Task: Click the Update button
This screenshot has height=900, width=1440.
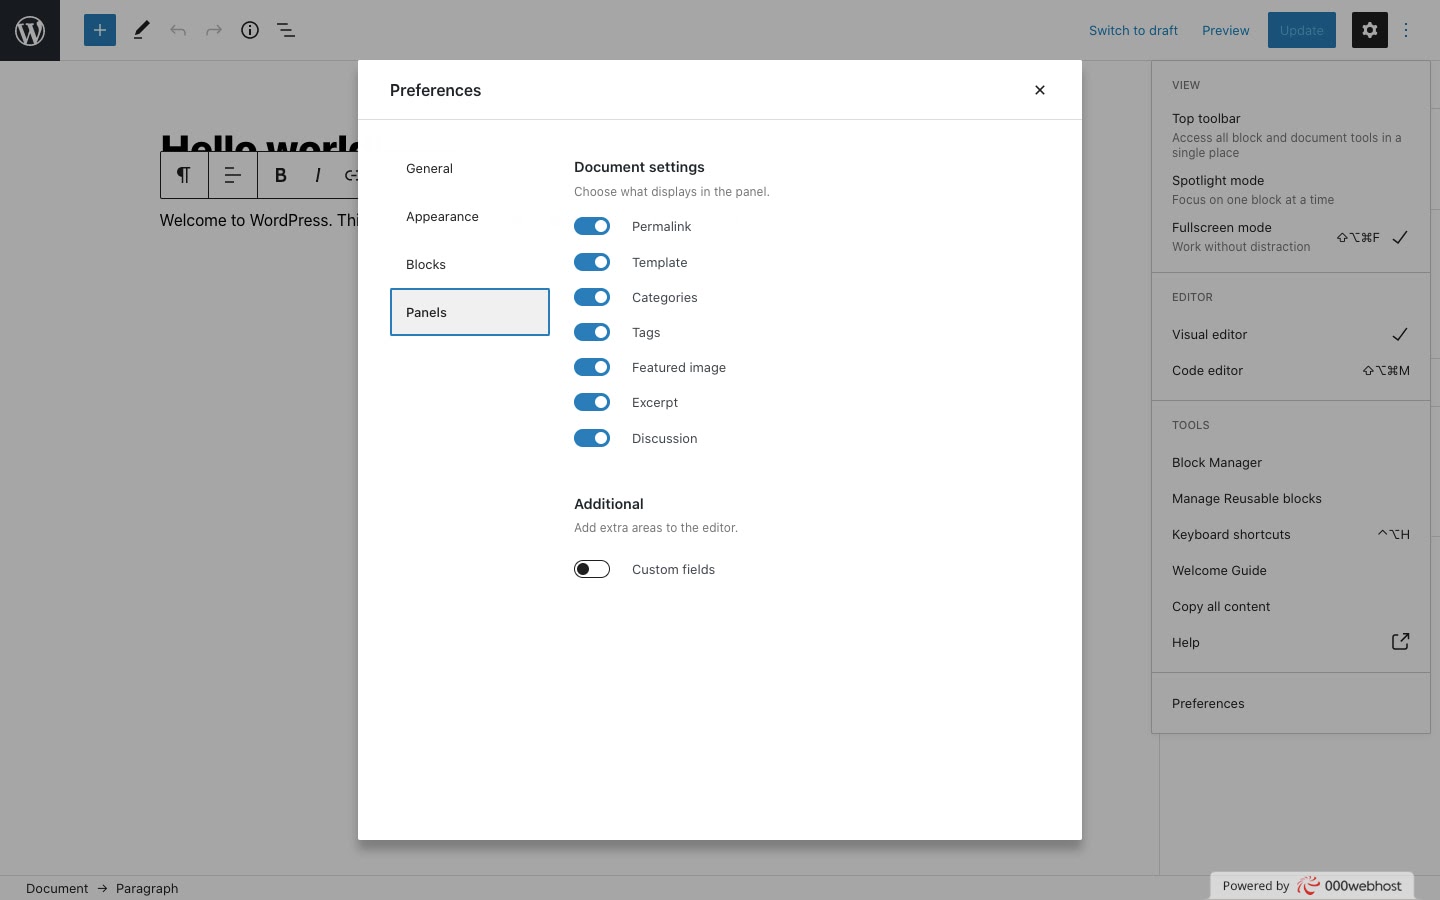Action: coord(1301,30)
